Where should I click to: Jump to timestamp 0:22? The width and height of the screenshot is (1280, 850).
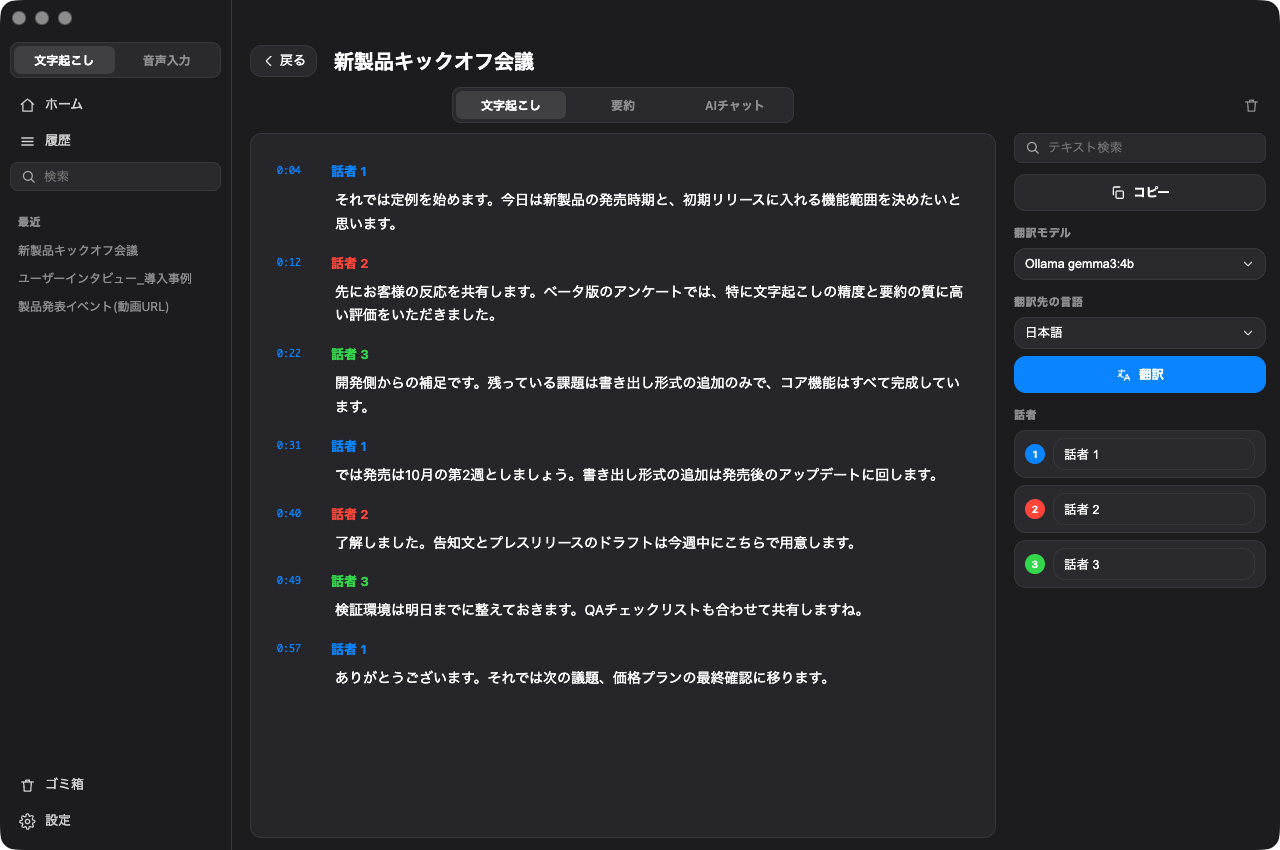click(289, 354)
